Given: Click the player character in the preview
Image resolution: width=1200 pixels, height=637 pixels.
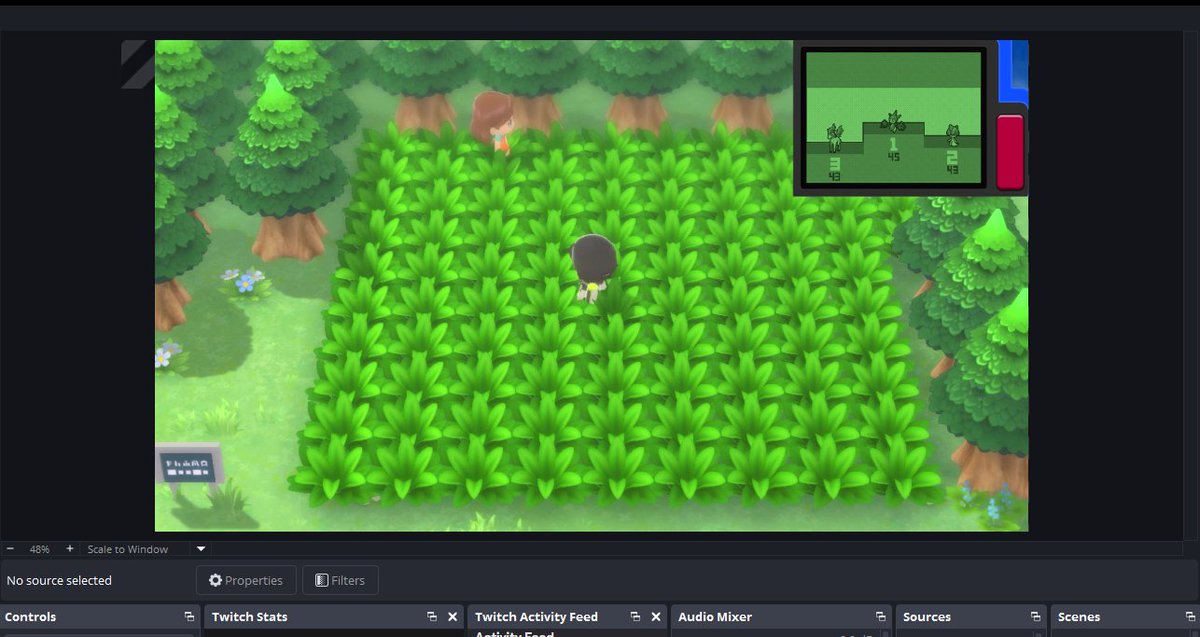Looking at the screenshot, I should point(592,268).
